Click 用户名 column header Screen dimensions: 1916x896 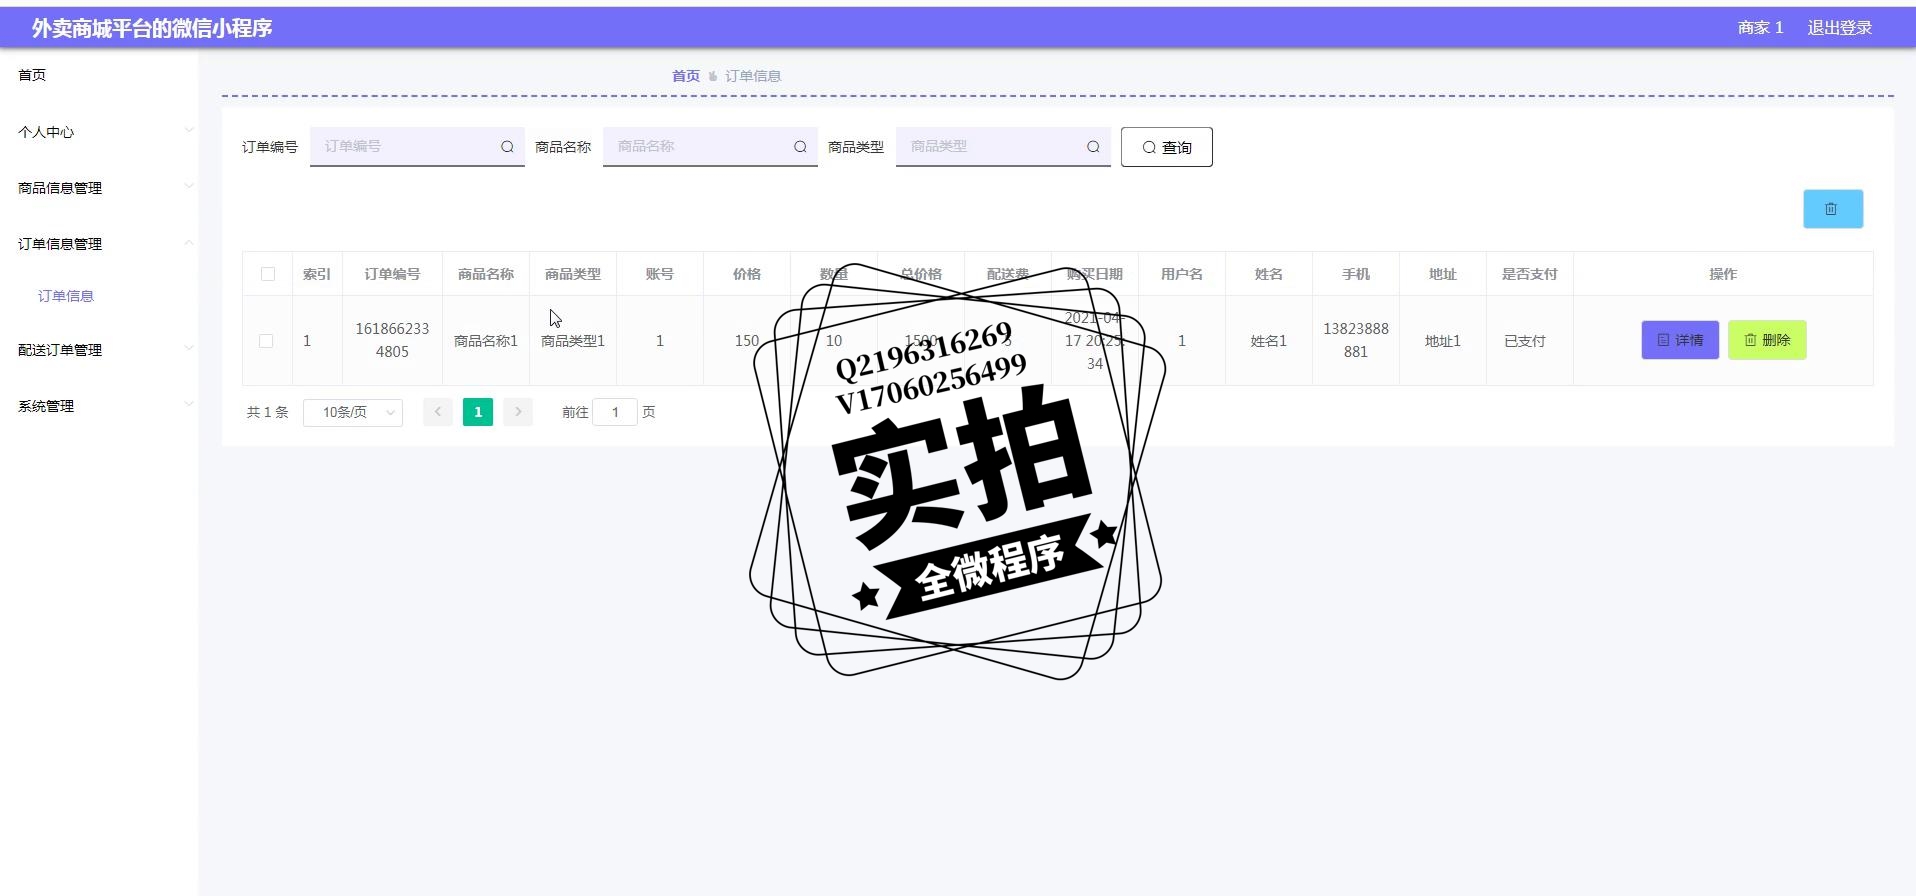(x=1182, y=274)
